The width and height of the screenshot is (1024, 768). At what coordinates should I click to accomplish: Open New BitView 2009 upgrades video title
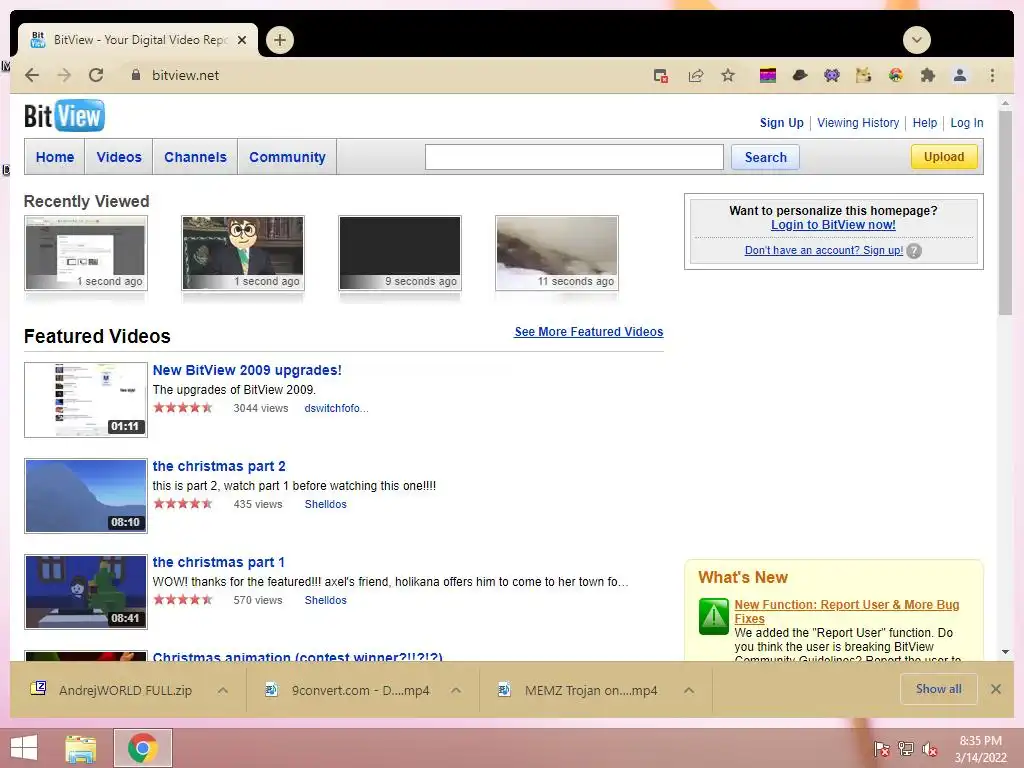(247, 370)
